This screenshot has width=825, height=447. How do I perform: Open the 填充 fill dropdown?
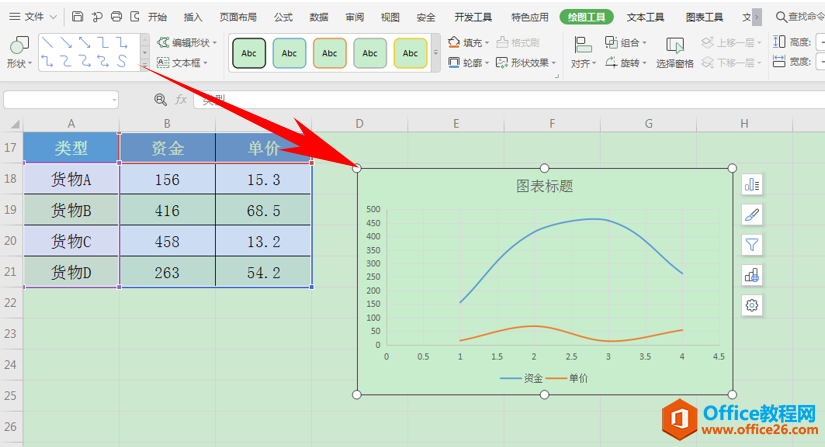pyautogui.click(x=468, y=42)
